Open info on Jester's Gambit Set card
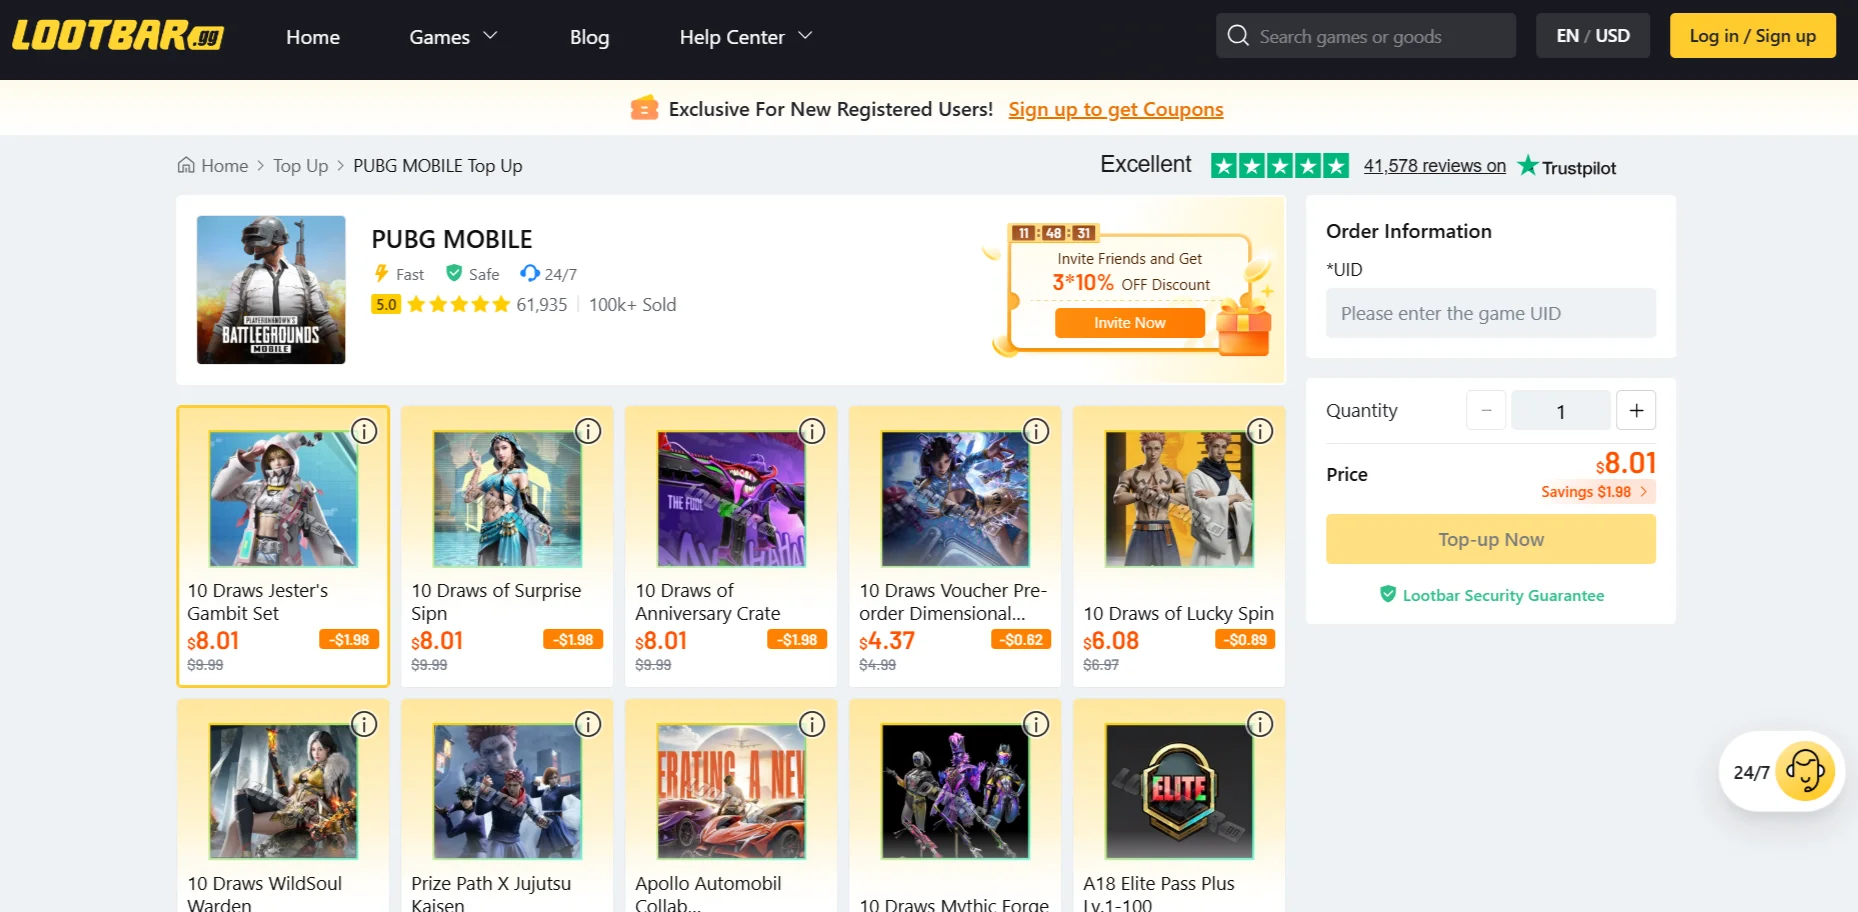 click(364, 431)
